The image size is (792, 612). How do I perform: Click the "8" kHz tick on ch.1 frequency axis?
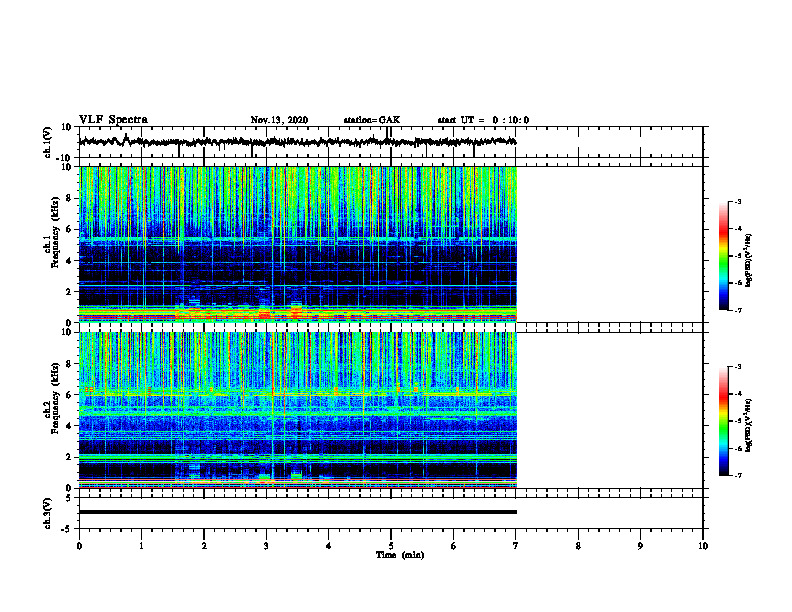(70, 198)
